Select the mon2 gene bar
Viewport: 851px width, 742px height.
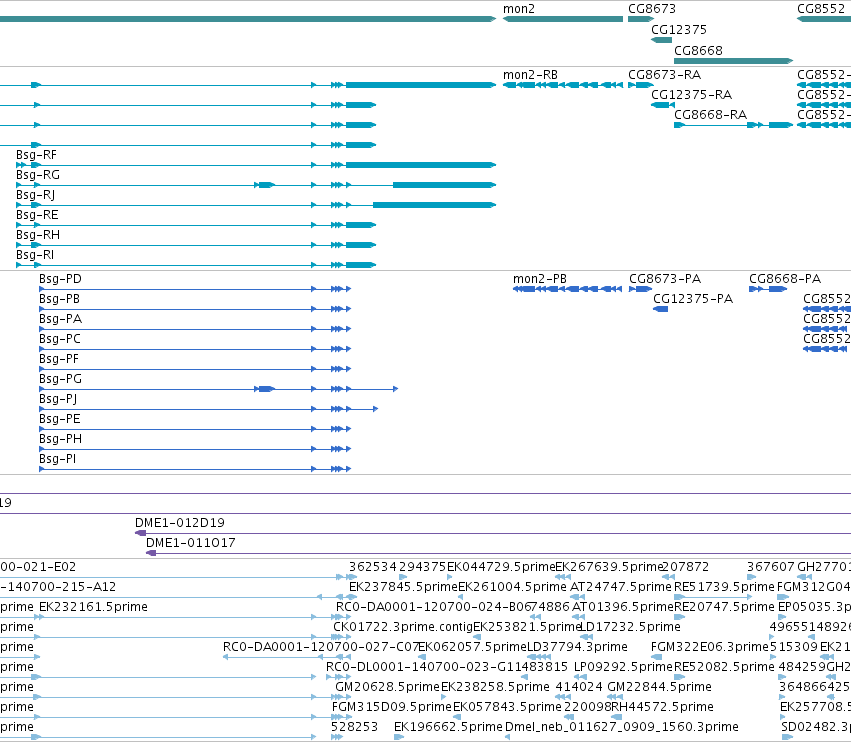(563, 19)
